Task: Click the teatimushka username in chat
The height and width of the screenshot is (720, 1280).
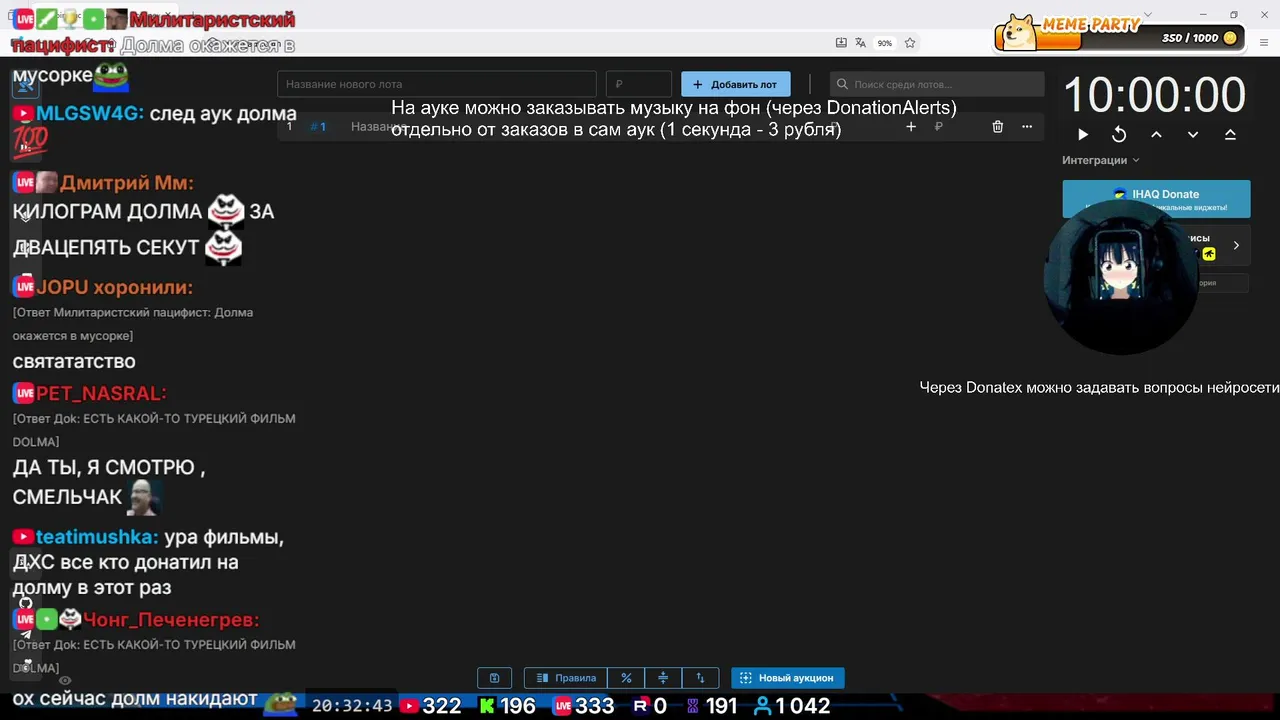Action: [97, 537]
